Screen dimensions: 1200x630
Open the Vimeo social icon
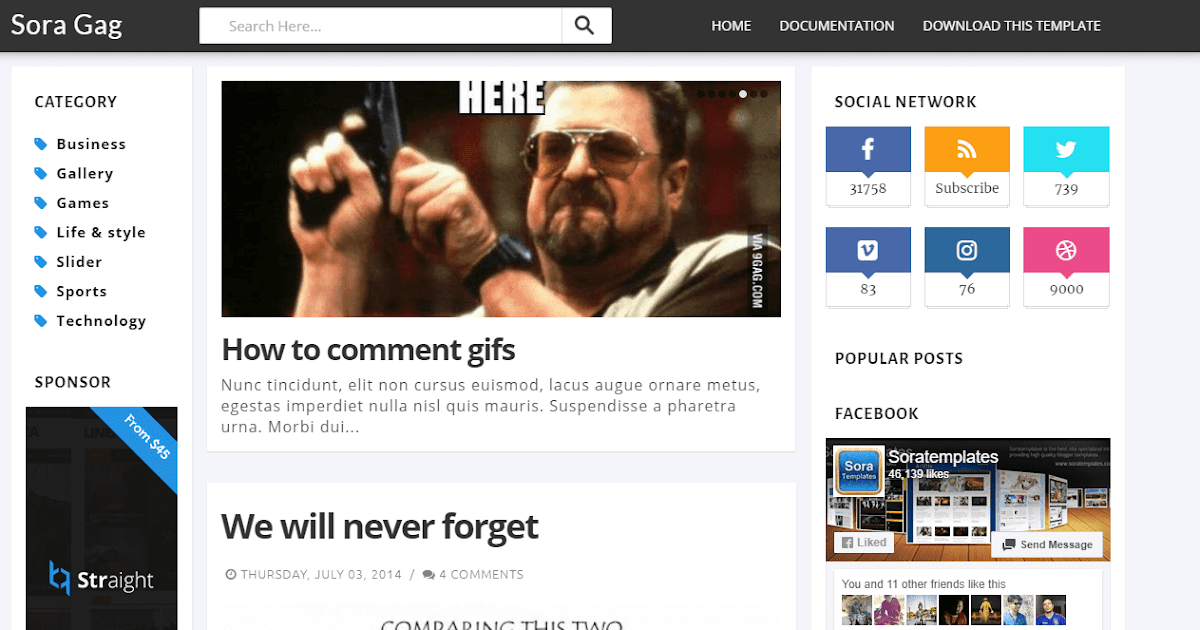tap(868, 250)
